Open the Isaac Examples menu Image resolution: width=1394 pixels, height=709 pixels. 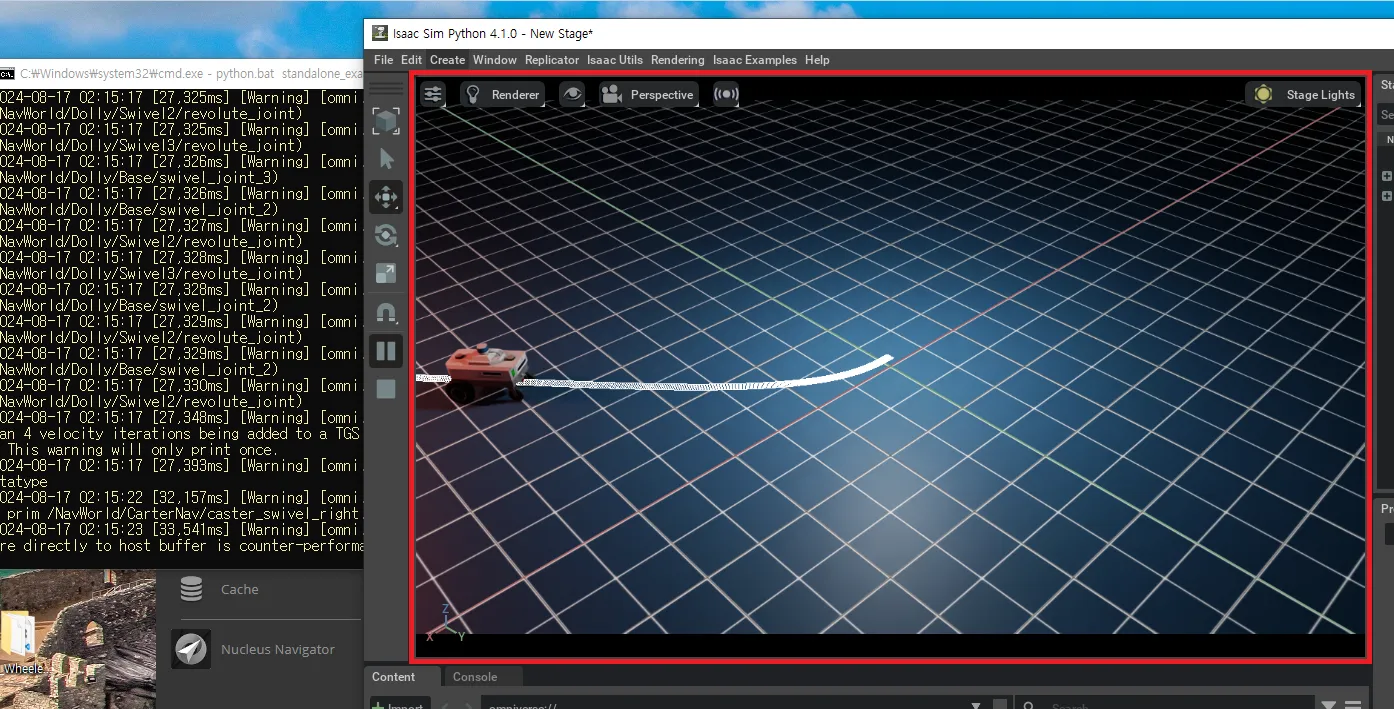[754, 60]
